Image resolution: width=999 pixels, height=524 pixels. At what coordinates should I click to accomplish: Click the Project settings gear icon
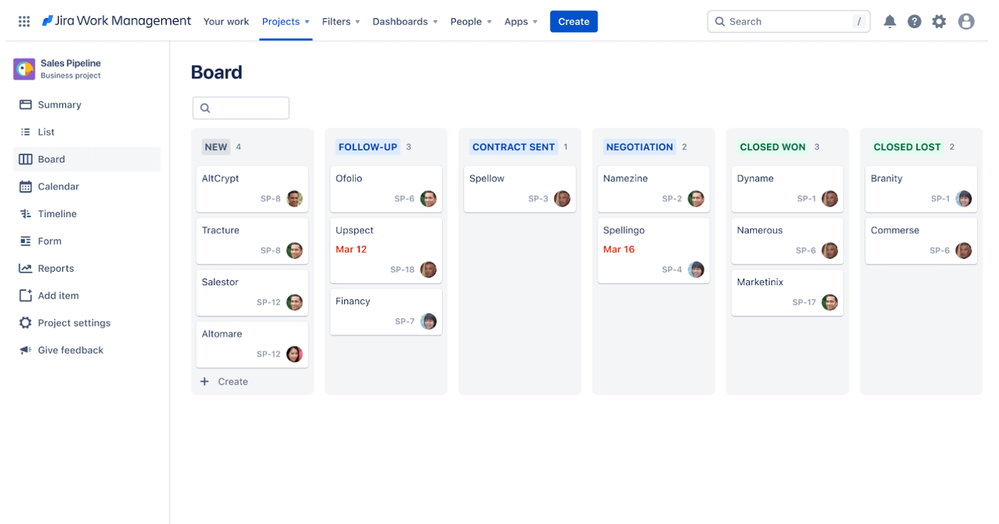click(x=25, y=323)
